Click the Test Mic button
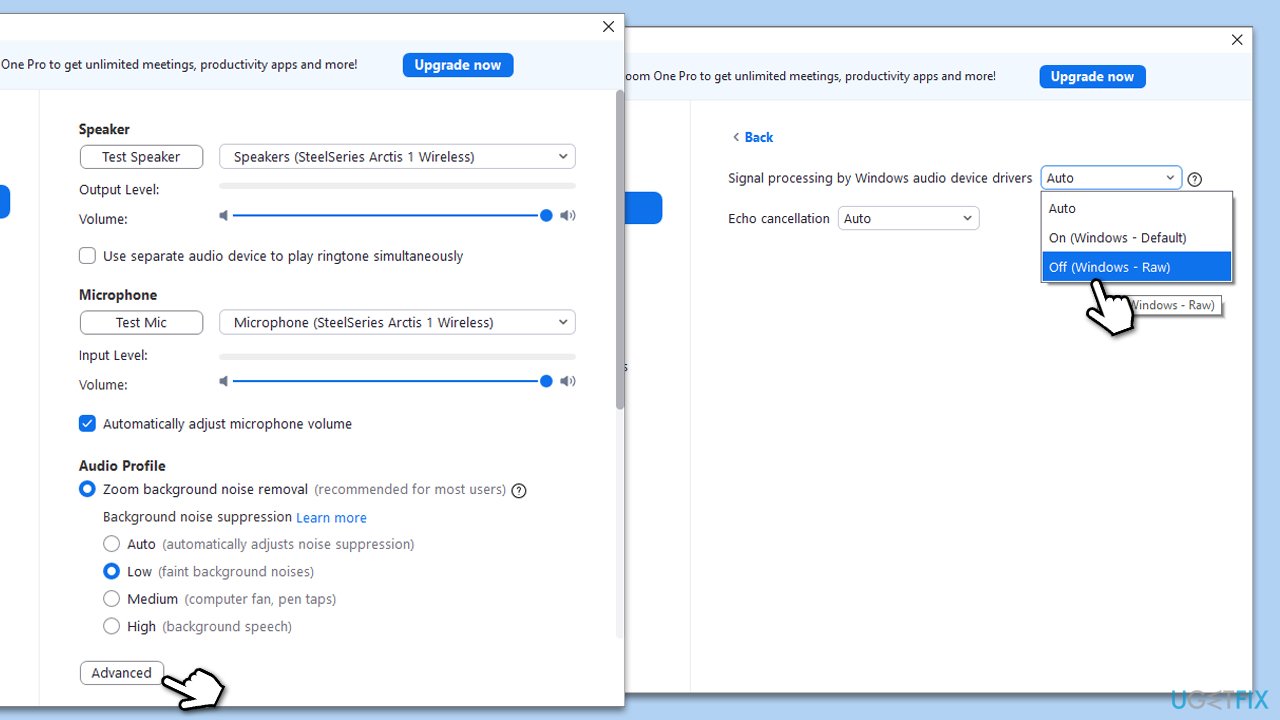The image size is (1280, 720). 141,323
